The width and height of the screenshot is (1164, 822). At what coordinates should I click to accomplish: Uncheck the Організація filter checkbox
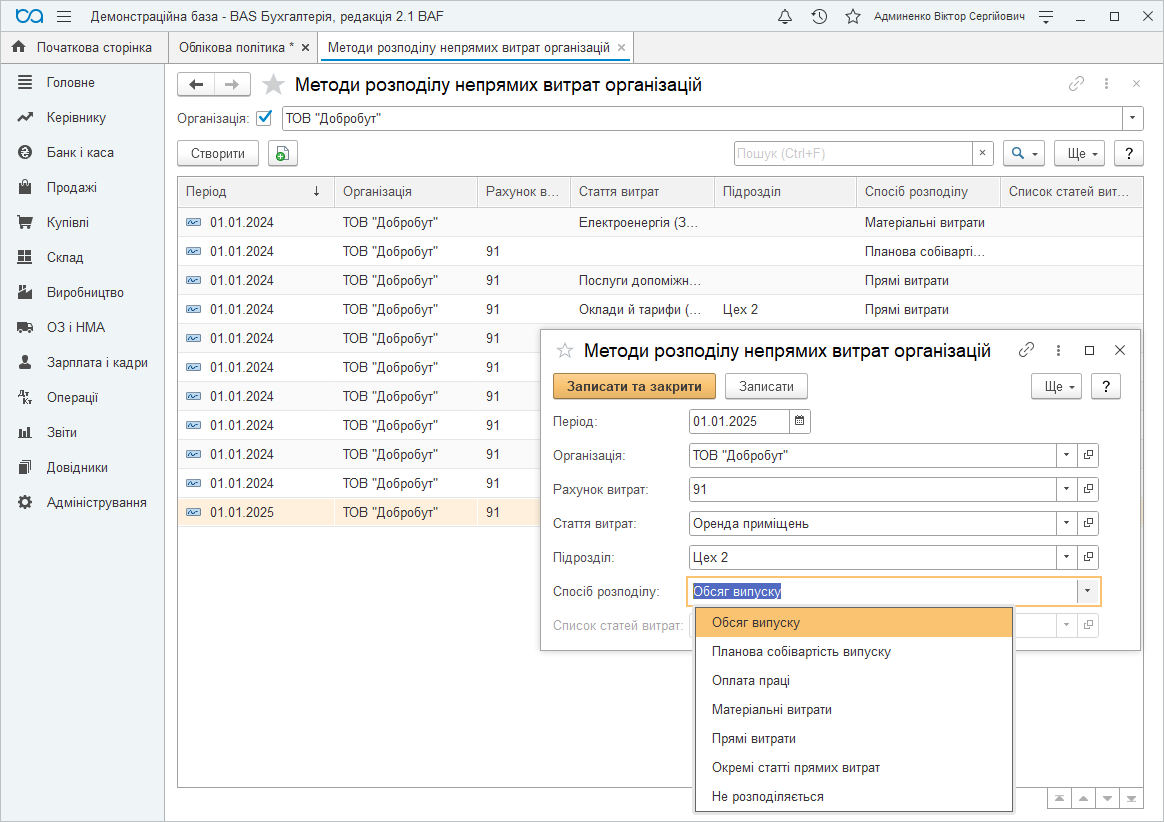pos(265,118)
